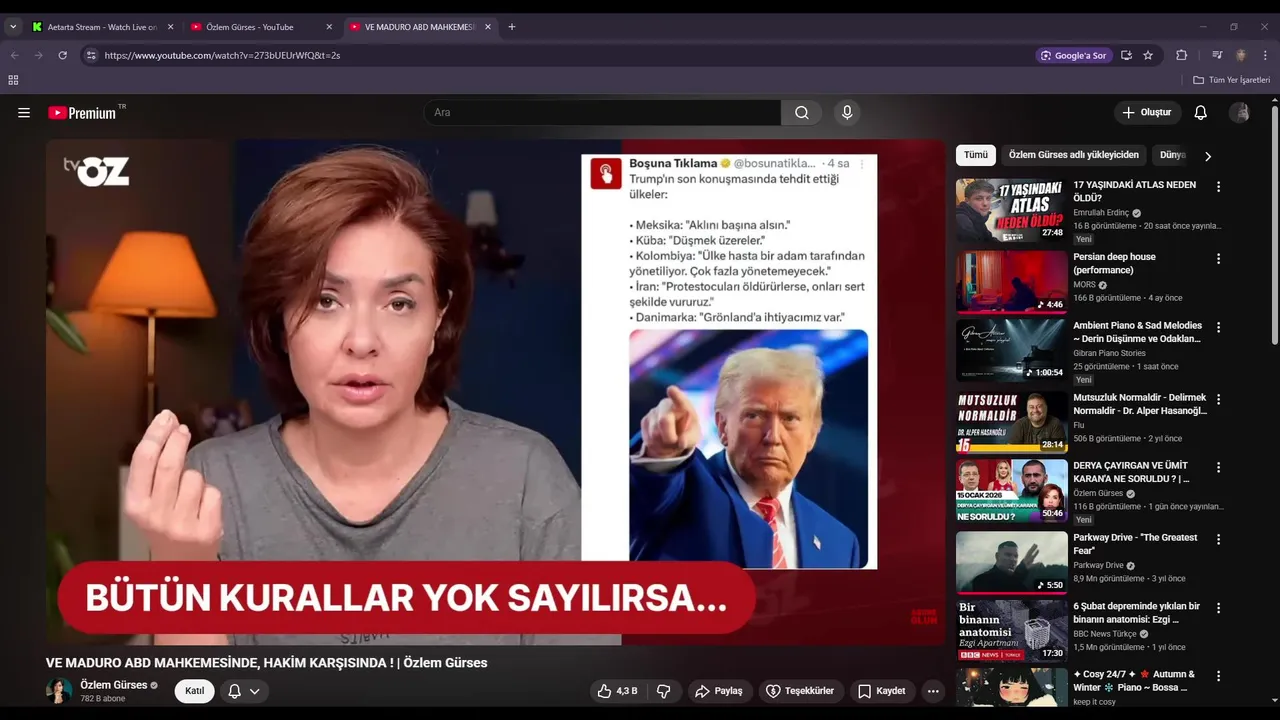
Task: Open Chrome media controls icon
Action: pos(1217,55)
